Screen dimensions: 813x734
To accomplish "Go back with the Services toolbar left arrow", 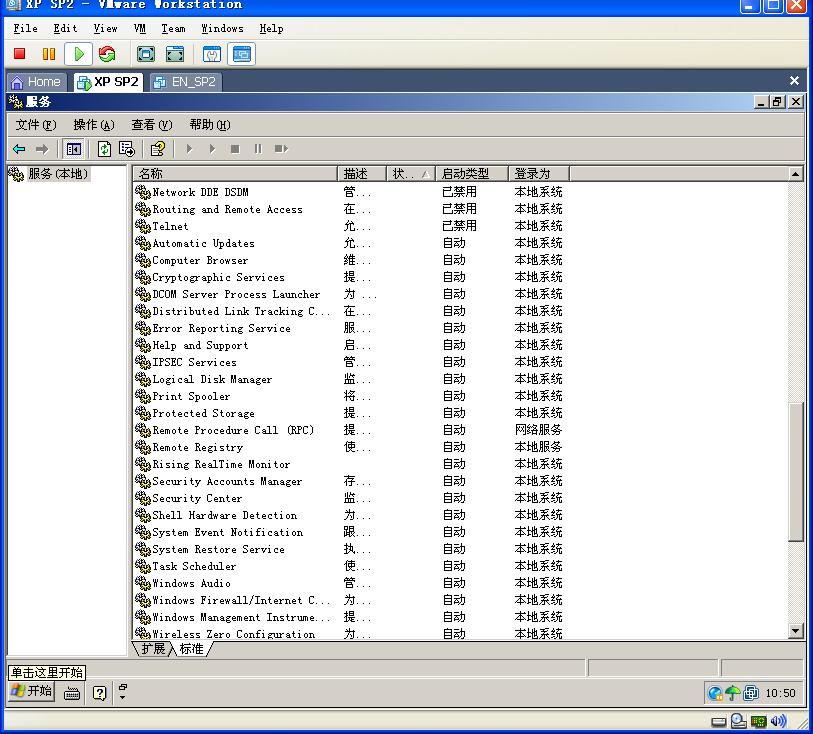I will point(19,149).
